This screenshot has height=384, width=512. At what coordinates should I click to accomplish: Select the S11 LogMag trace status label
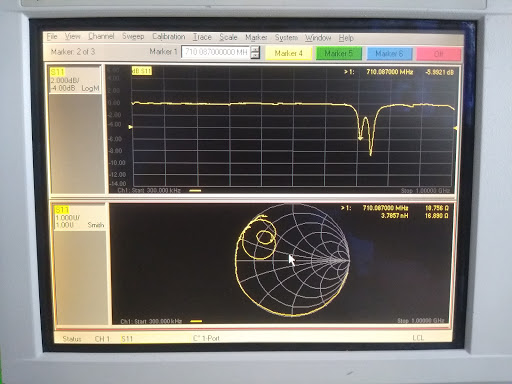(x=57, y=72)
